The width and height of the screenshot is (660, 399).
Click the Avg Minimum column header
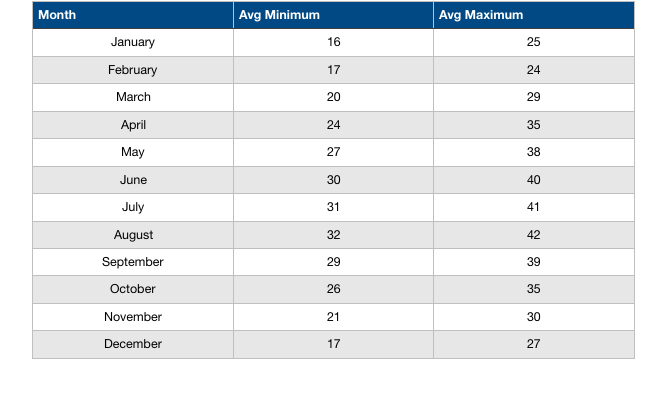pyautogui.click(x=333, y=15)
